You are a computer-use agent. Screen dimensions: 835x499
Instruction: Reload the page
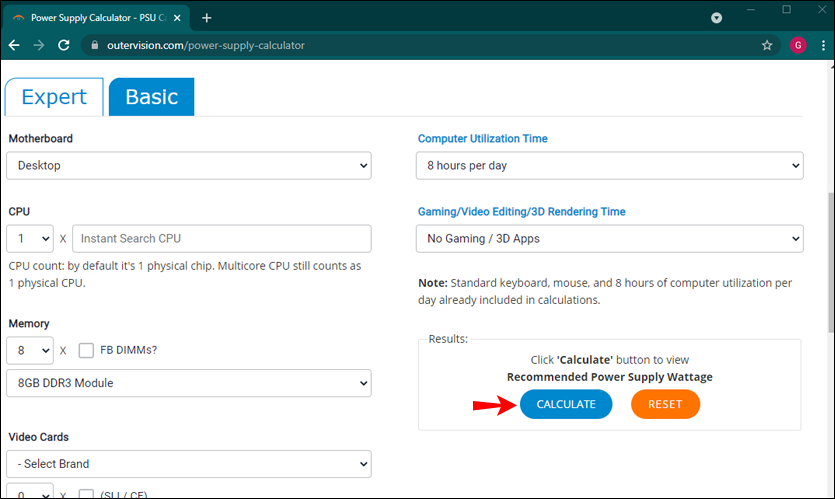pos(64,45)
